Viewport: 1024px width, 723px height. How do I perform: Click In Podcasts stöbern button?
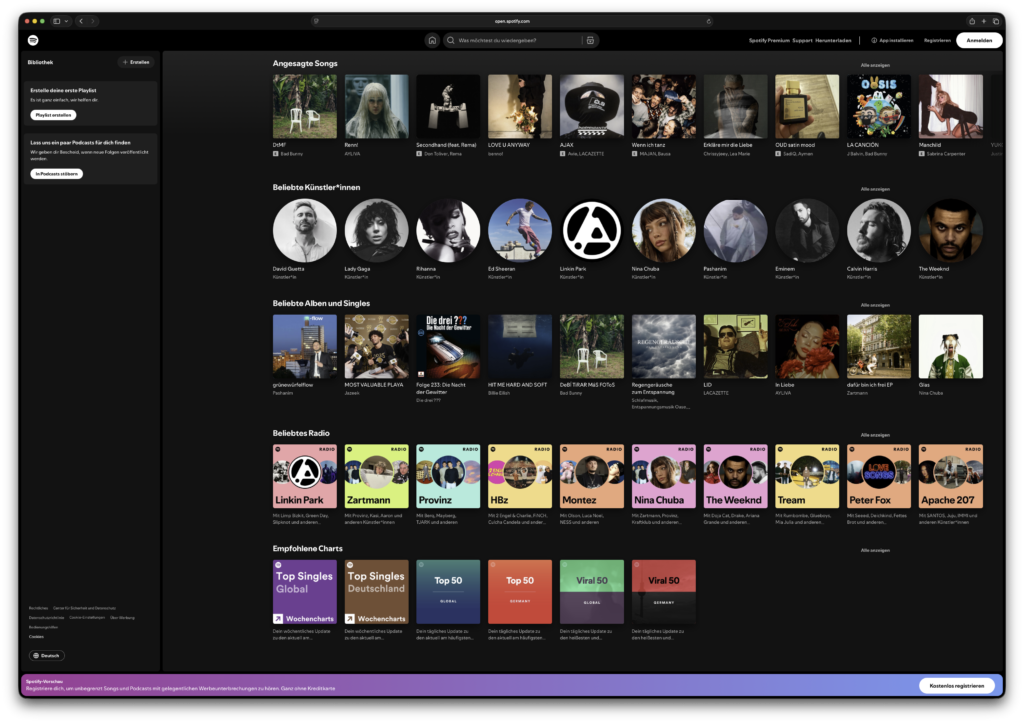tap(57, 174)
